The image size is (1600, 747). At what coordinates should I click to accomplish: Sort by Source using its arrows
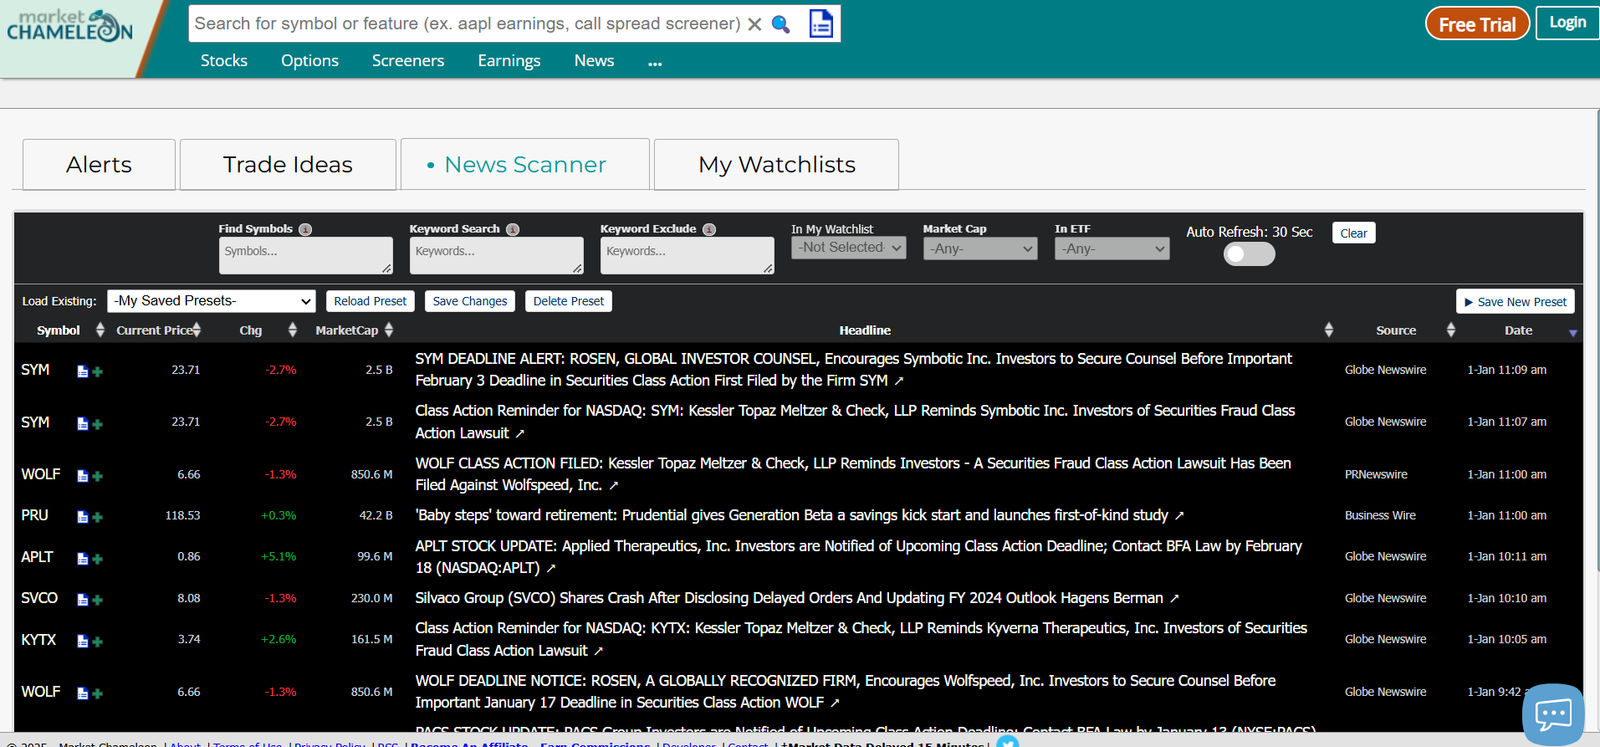[x=1450, y=330]
